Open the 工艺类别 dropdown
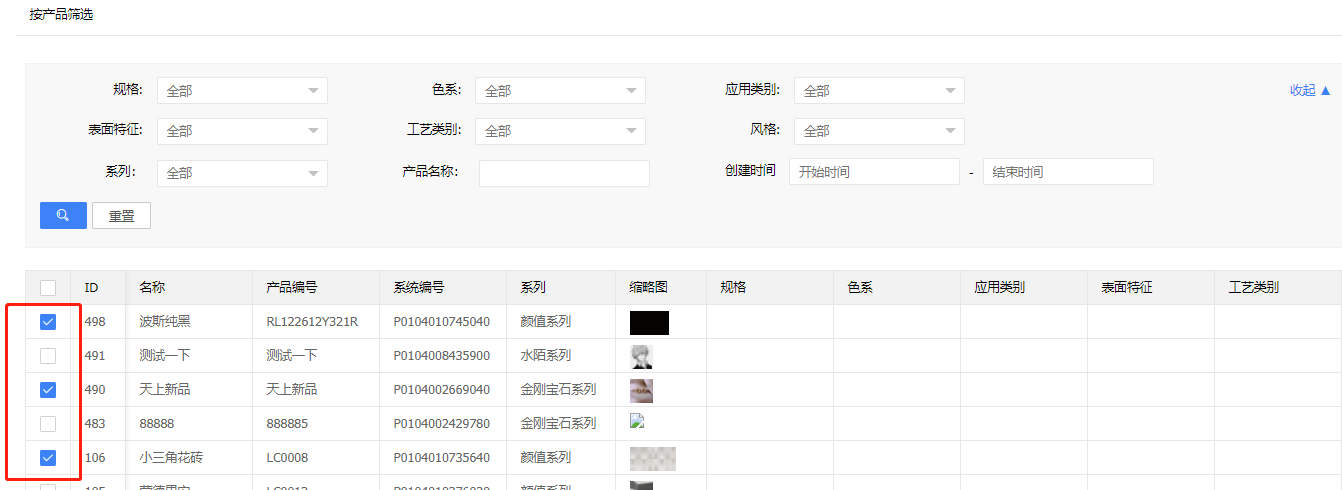This screenshot has width=1342, height=490. (x=560, y=131)
